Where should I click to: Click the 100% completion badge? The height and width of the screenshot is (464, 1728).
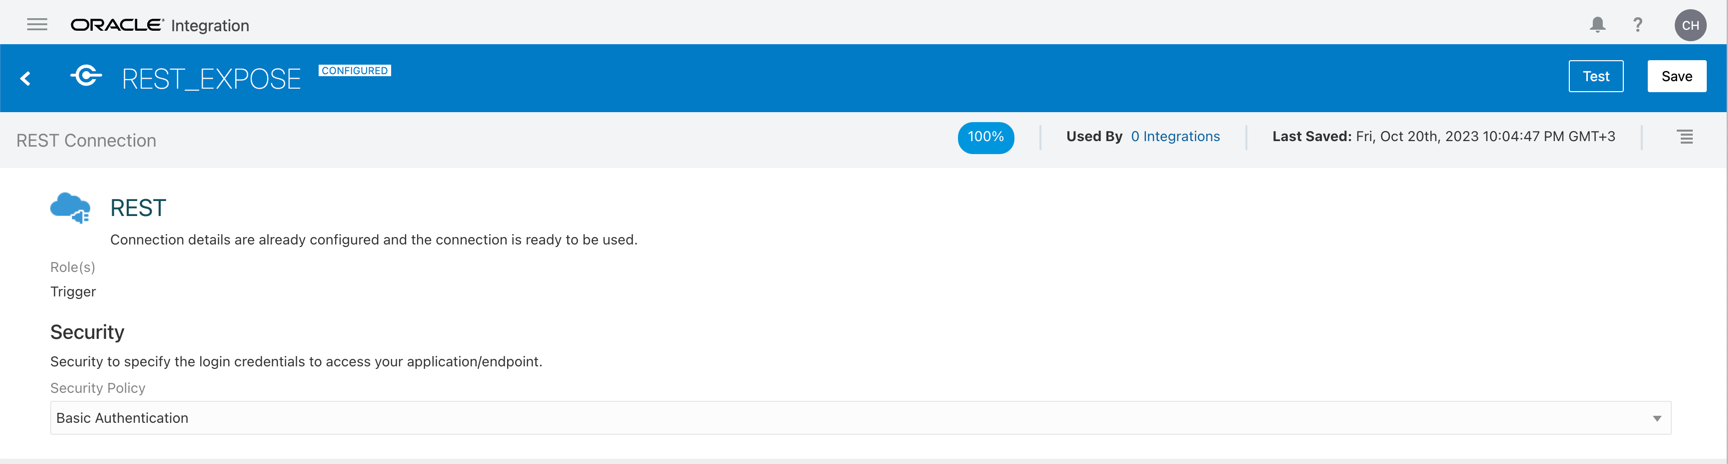[x=985, y=137]
